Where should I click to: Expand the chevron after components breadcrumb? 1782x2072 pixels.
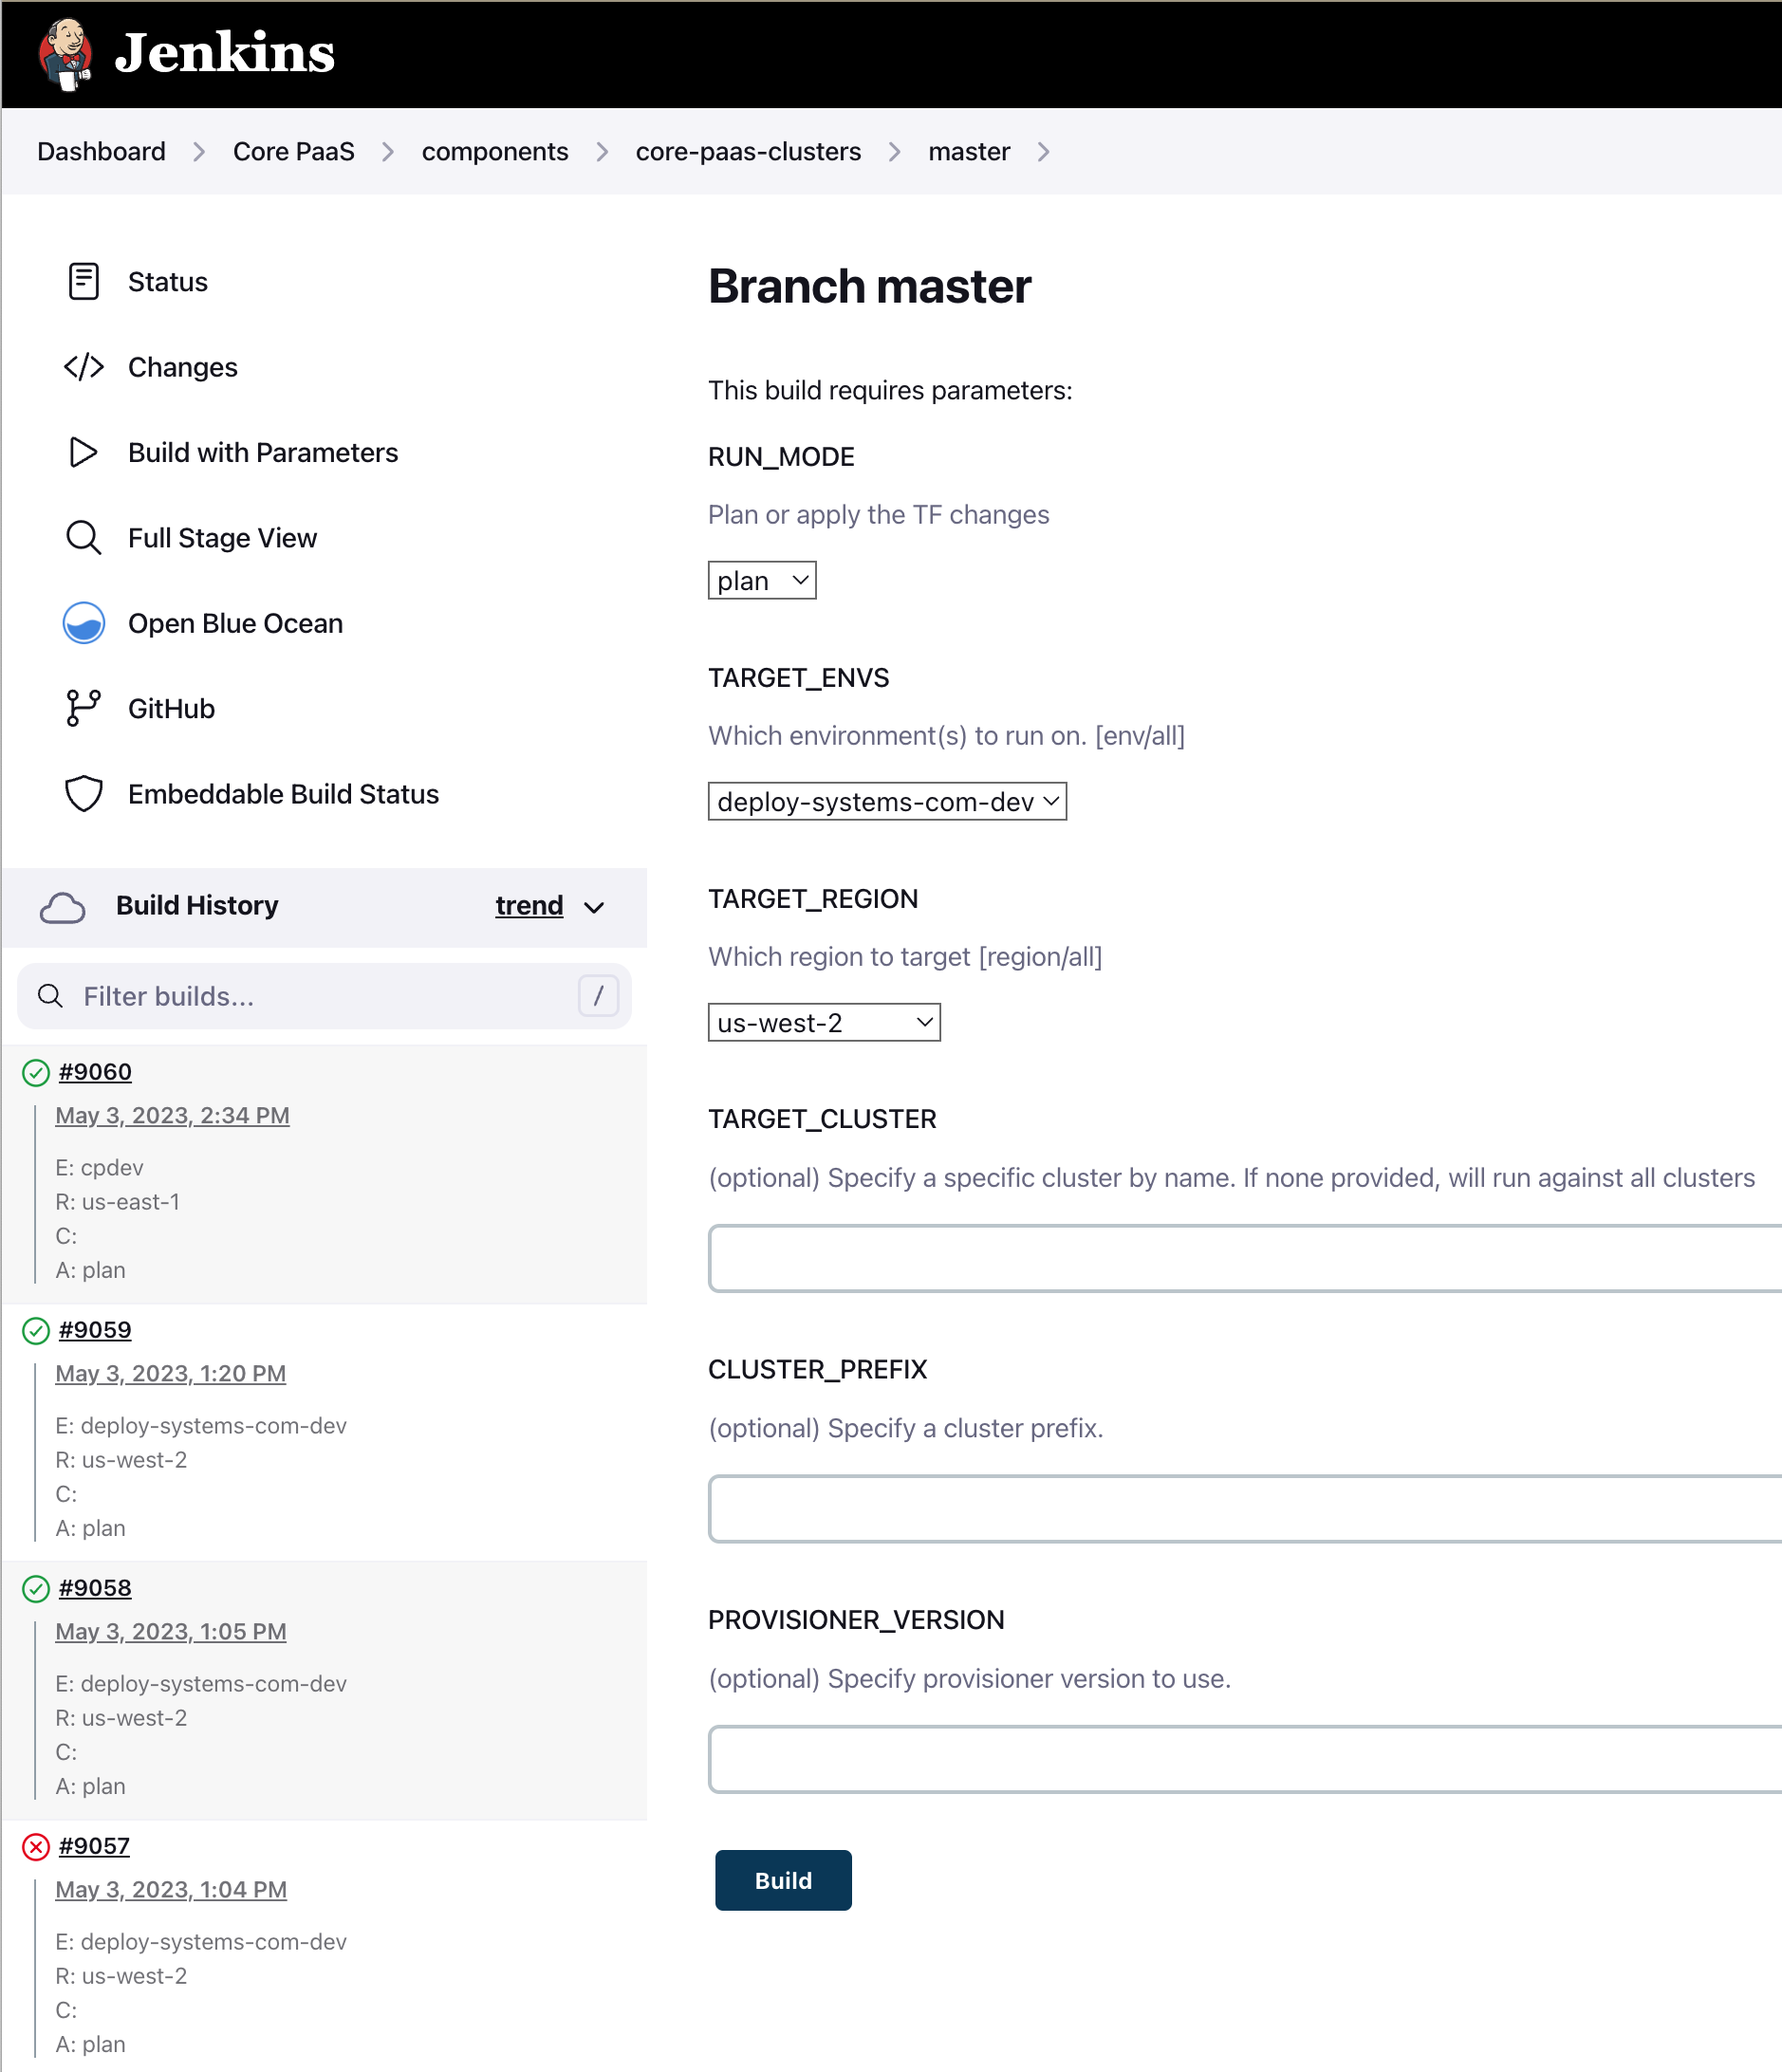pyautogui.click(x=602, y=152)
